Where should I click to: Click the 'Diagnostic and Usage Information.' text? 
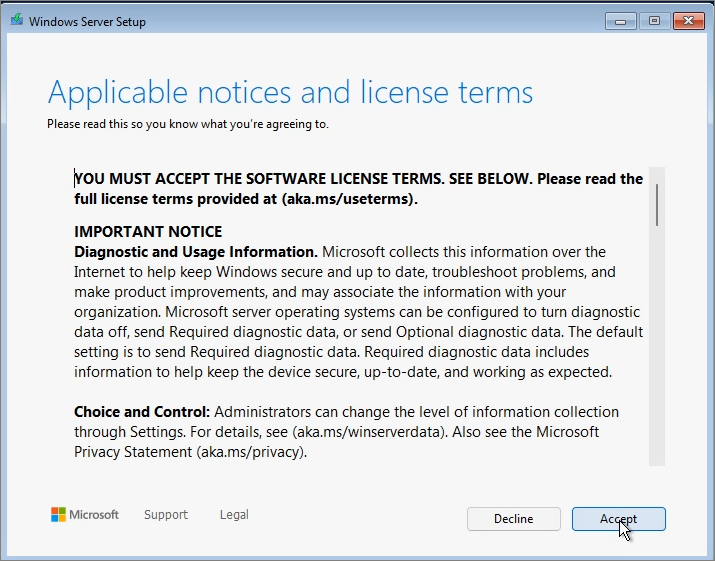[x=196, y=252]
